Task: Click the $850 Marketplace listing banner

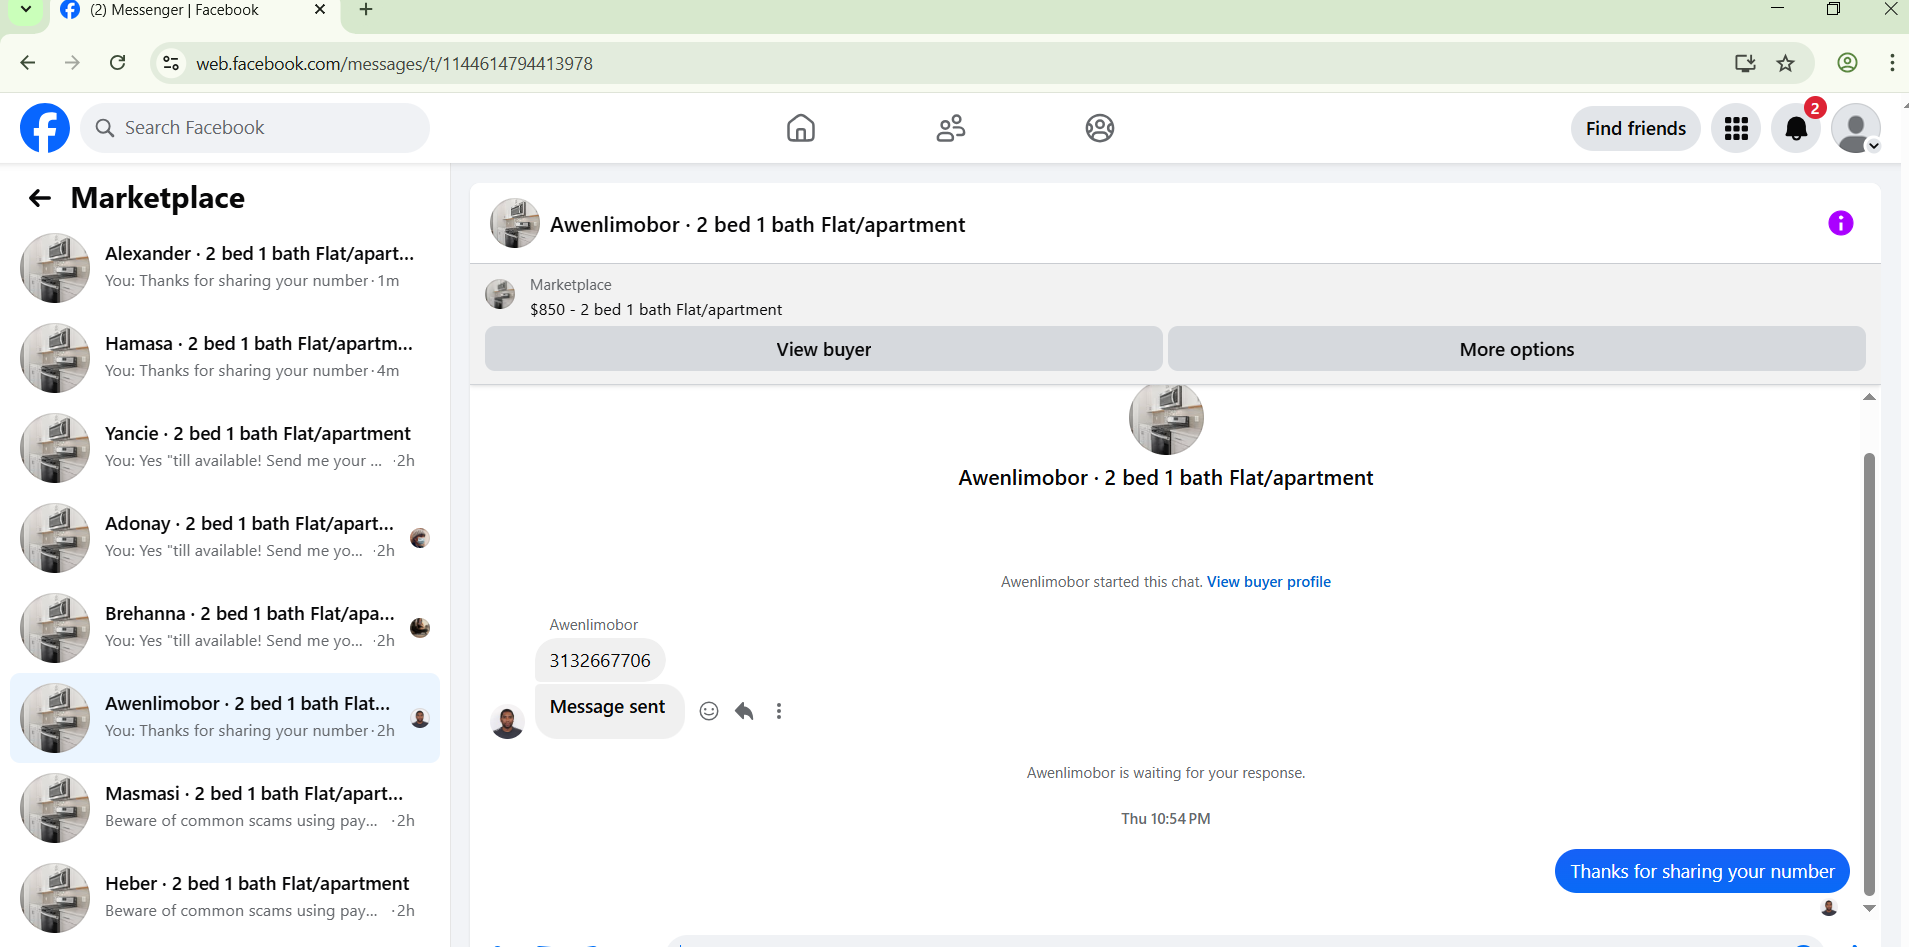Action: click(1175, 297)
